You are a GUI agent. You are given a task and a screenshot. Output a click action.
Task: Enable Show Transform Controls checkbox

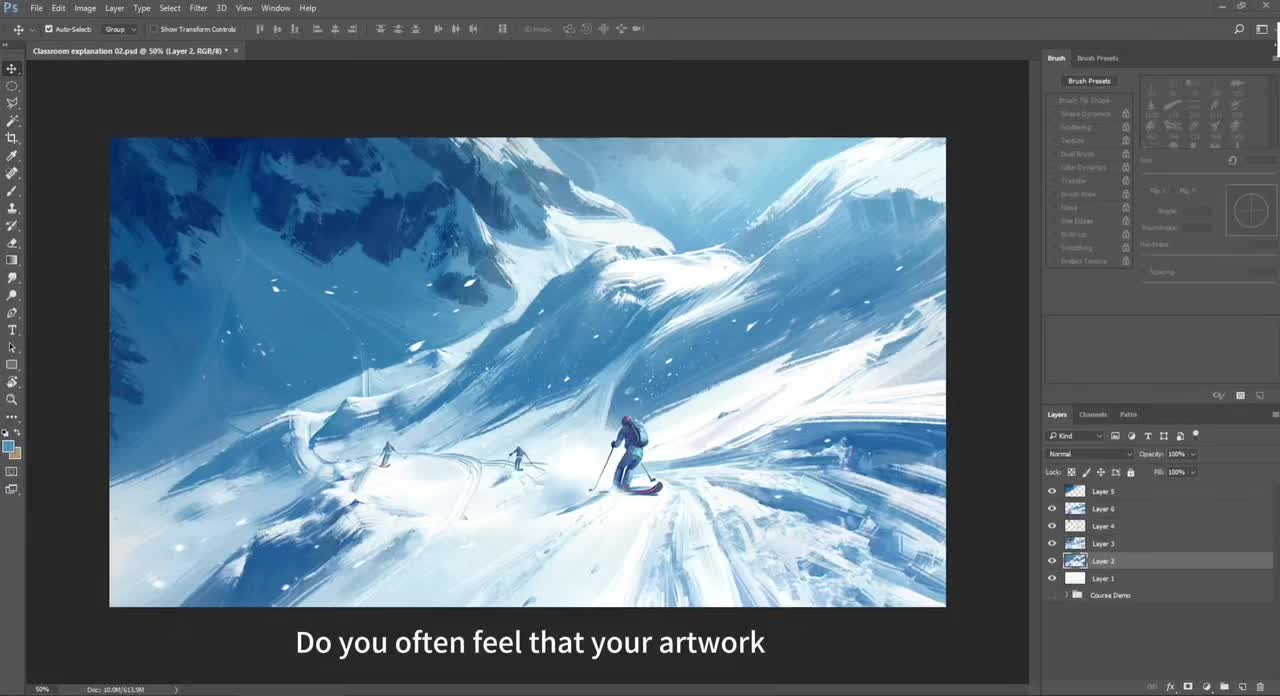[154, 29]
